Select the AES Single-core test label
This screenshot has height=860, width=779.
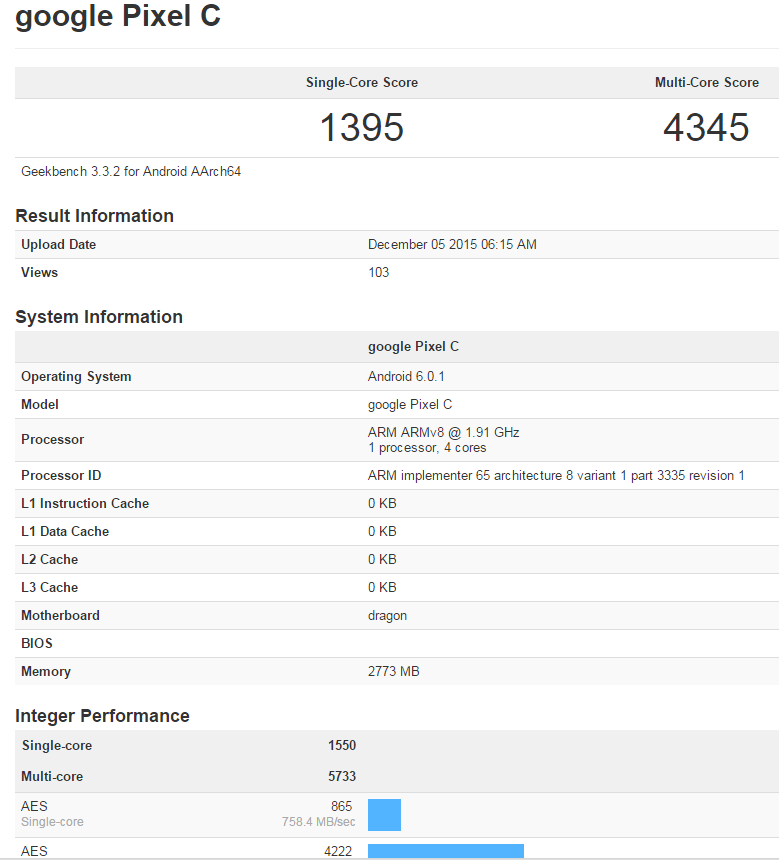coord(52,814)
